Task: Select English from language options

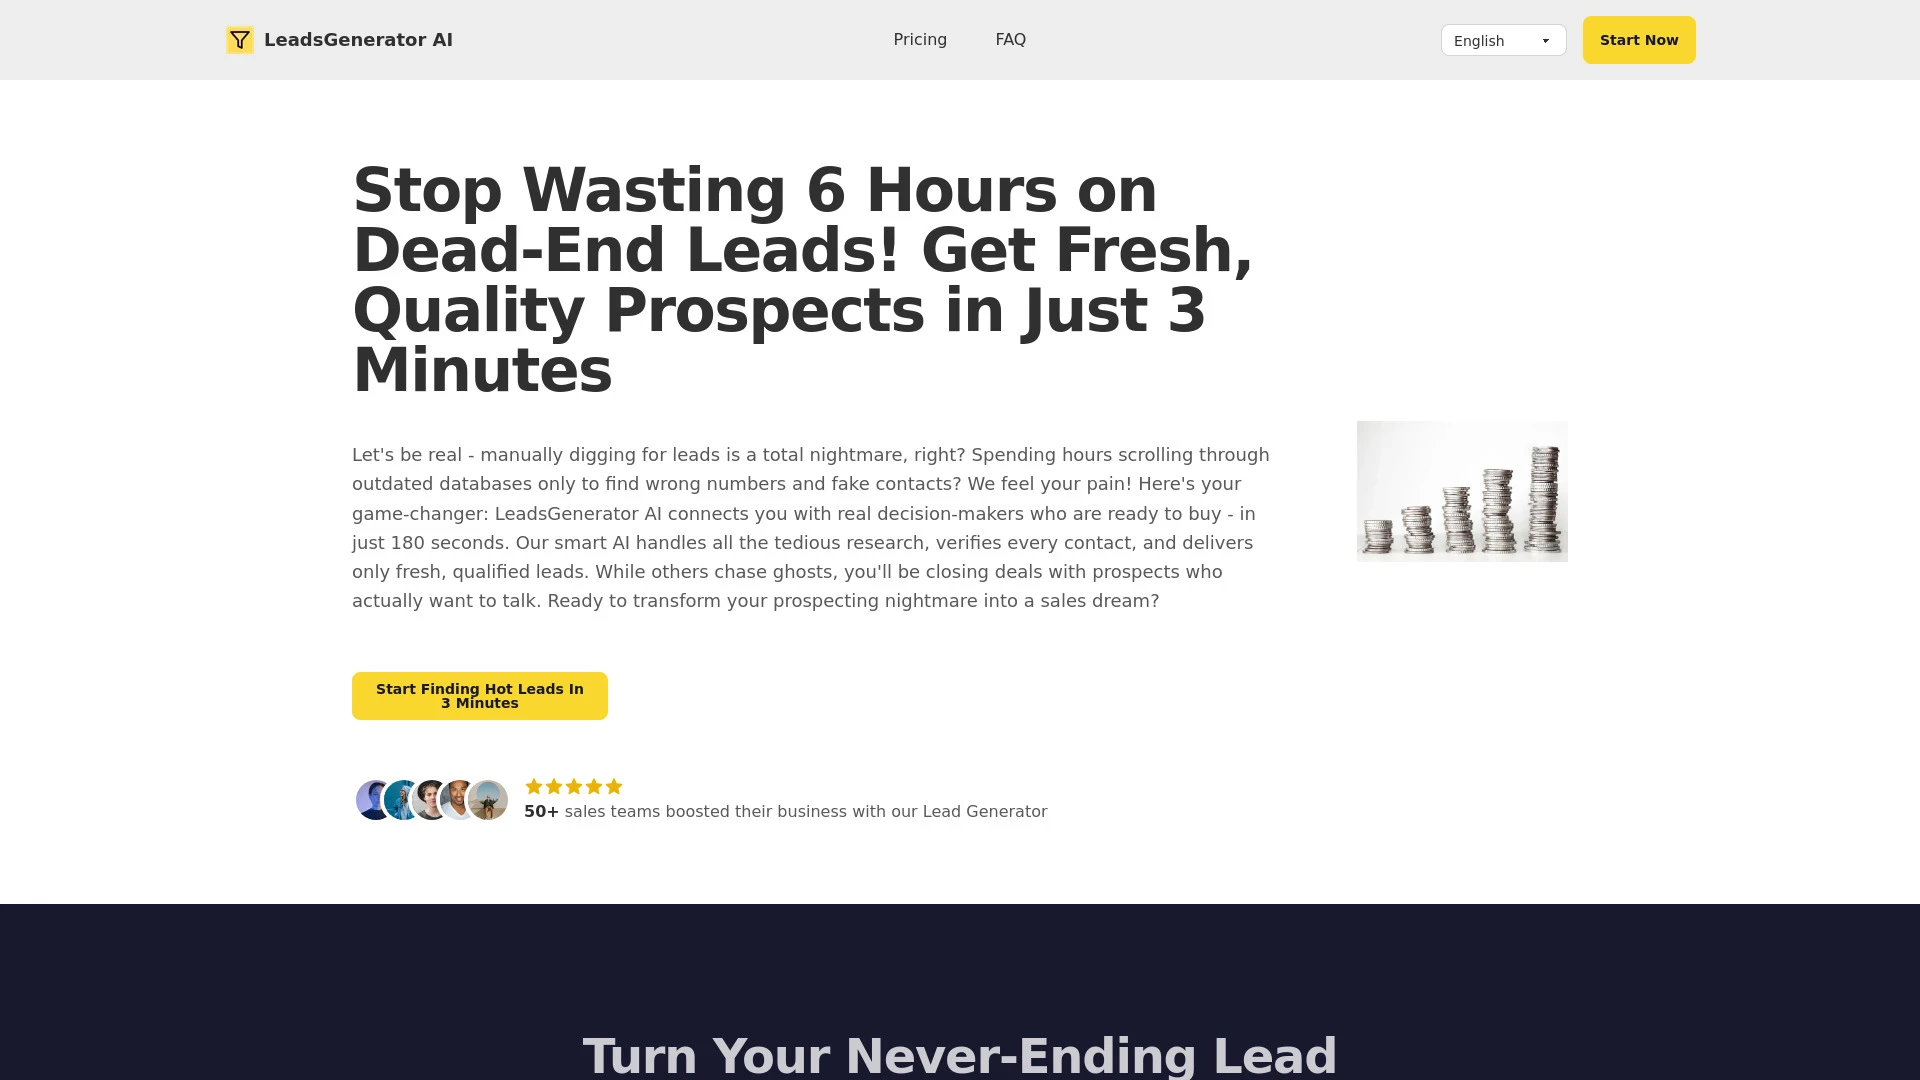Action: point(1502,40)
